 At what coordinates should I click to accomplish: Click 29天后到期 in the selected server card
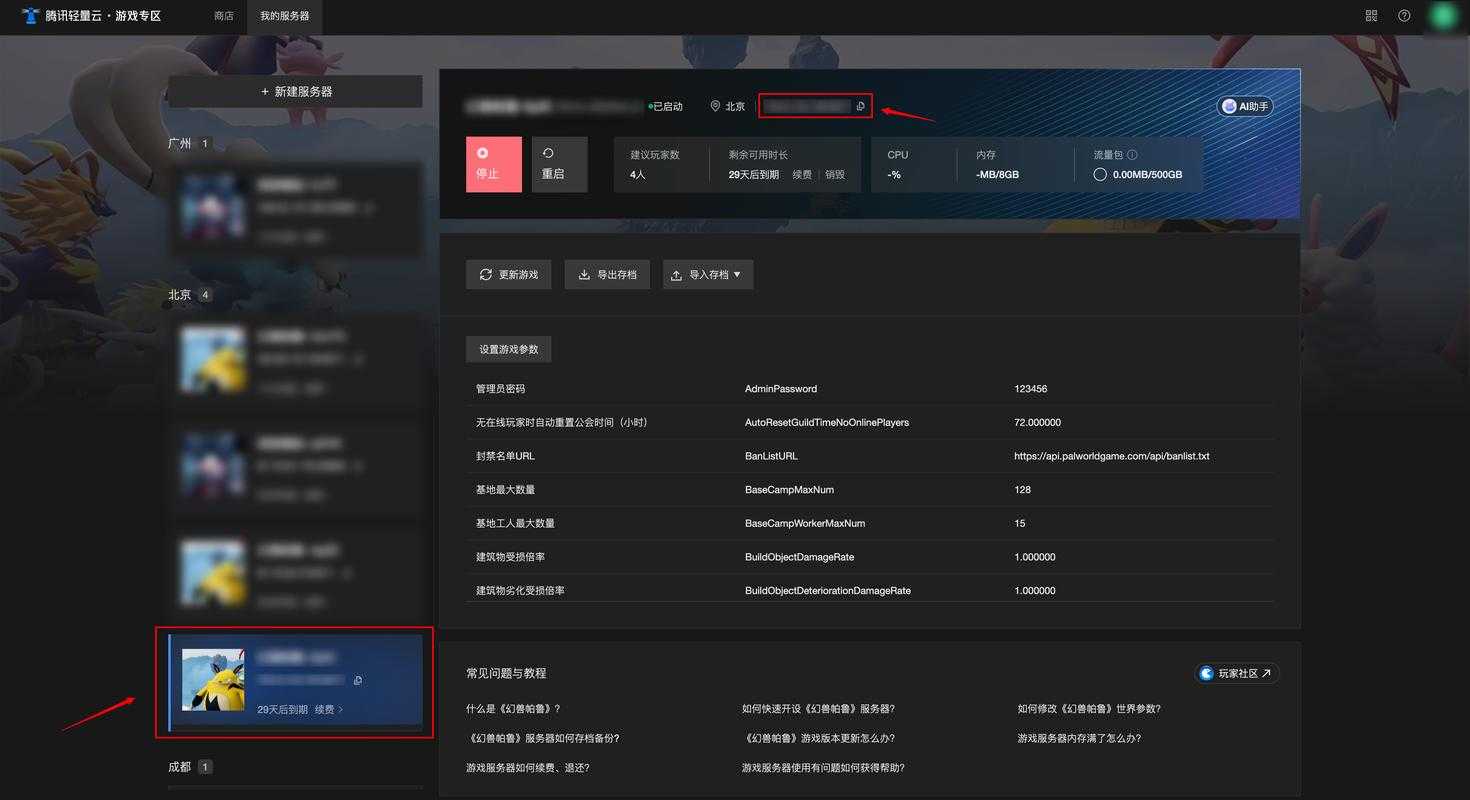(282, 709)
